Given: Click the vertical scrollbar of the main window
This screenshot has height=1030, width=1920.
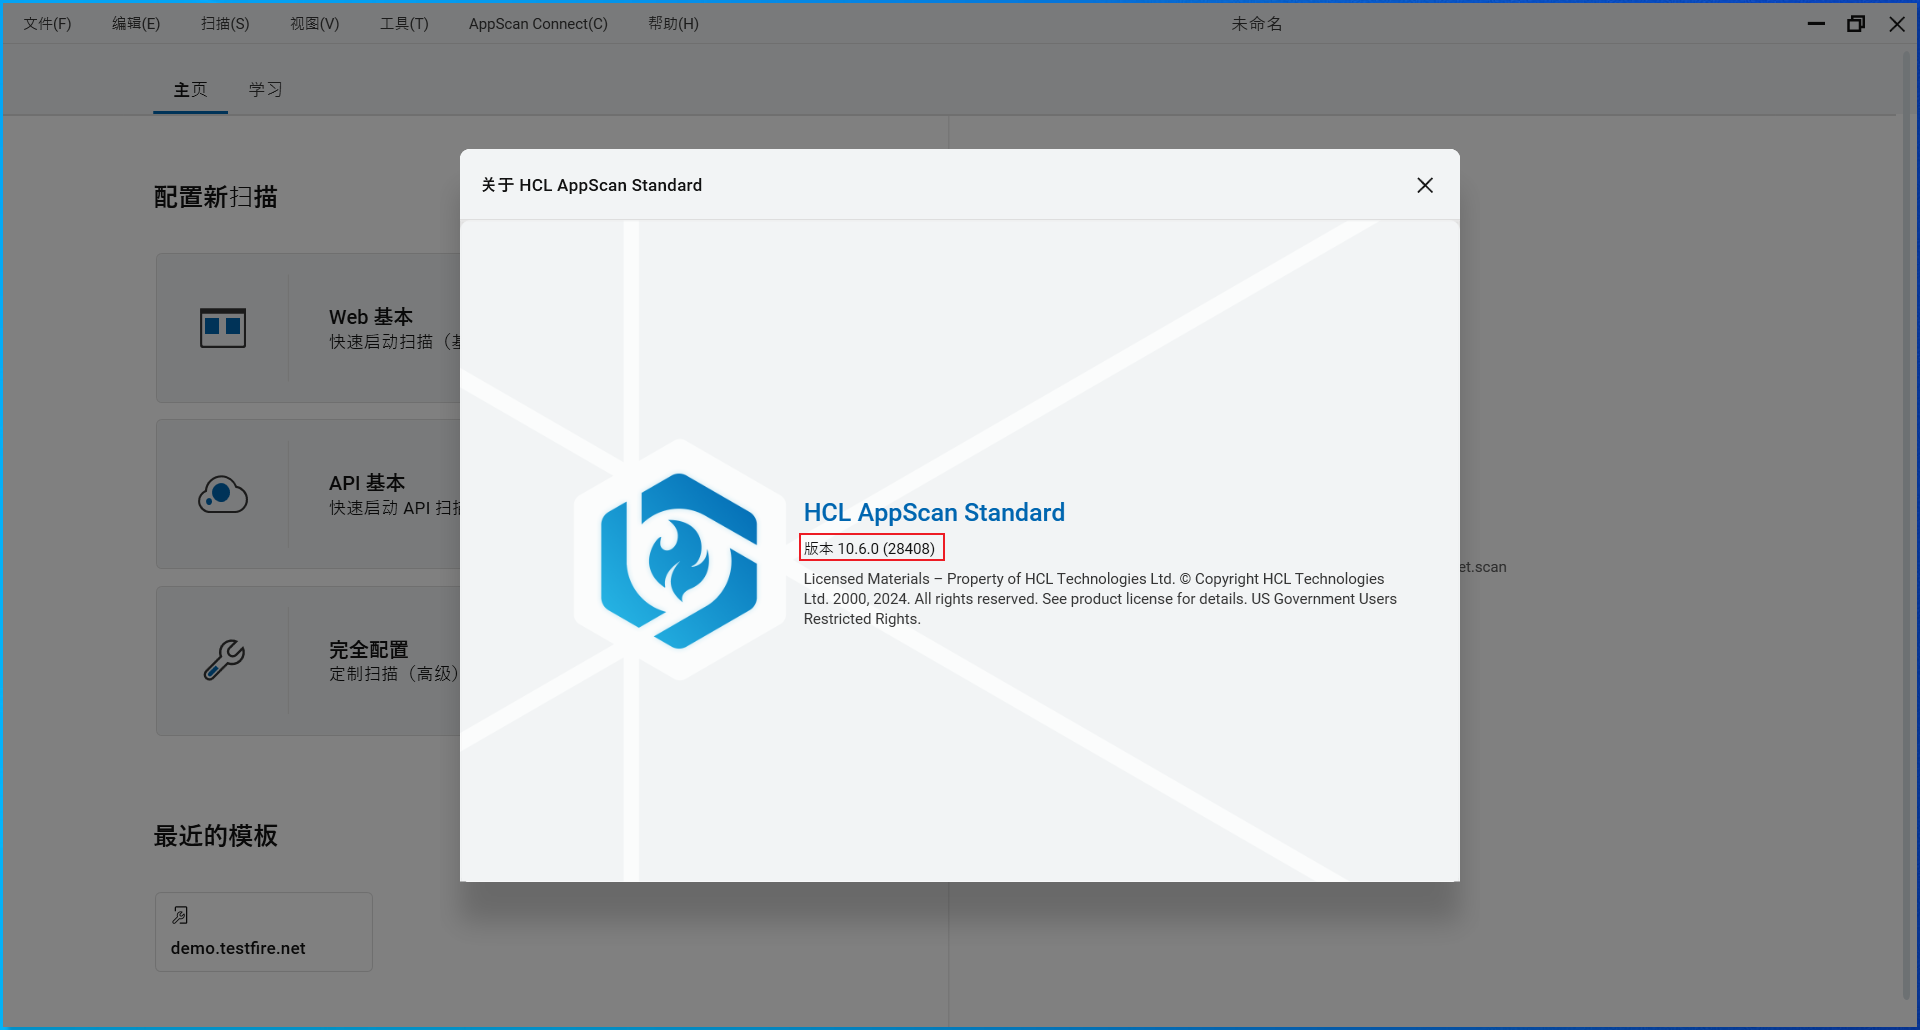Looking at the screenshot, I should pos(1906,525).
